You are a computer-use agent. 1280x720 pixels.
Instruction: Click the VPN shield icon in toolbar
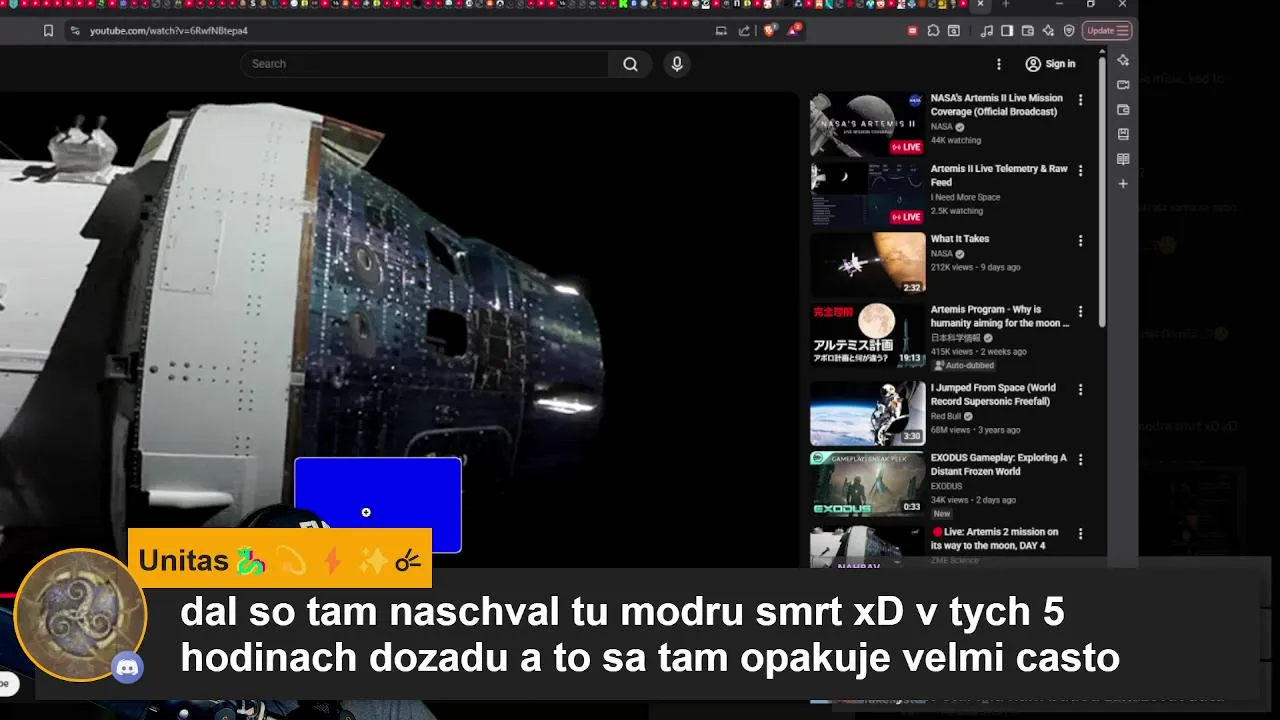(1069, 31)
